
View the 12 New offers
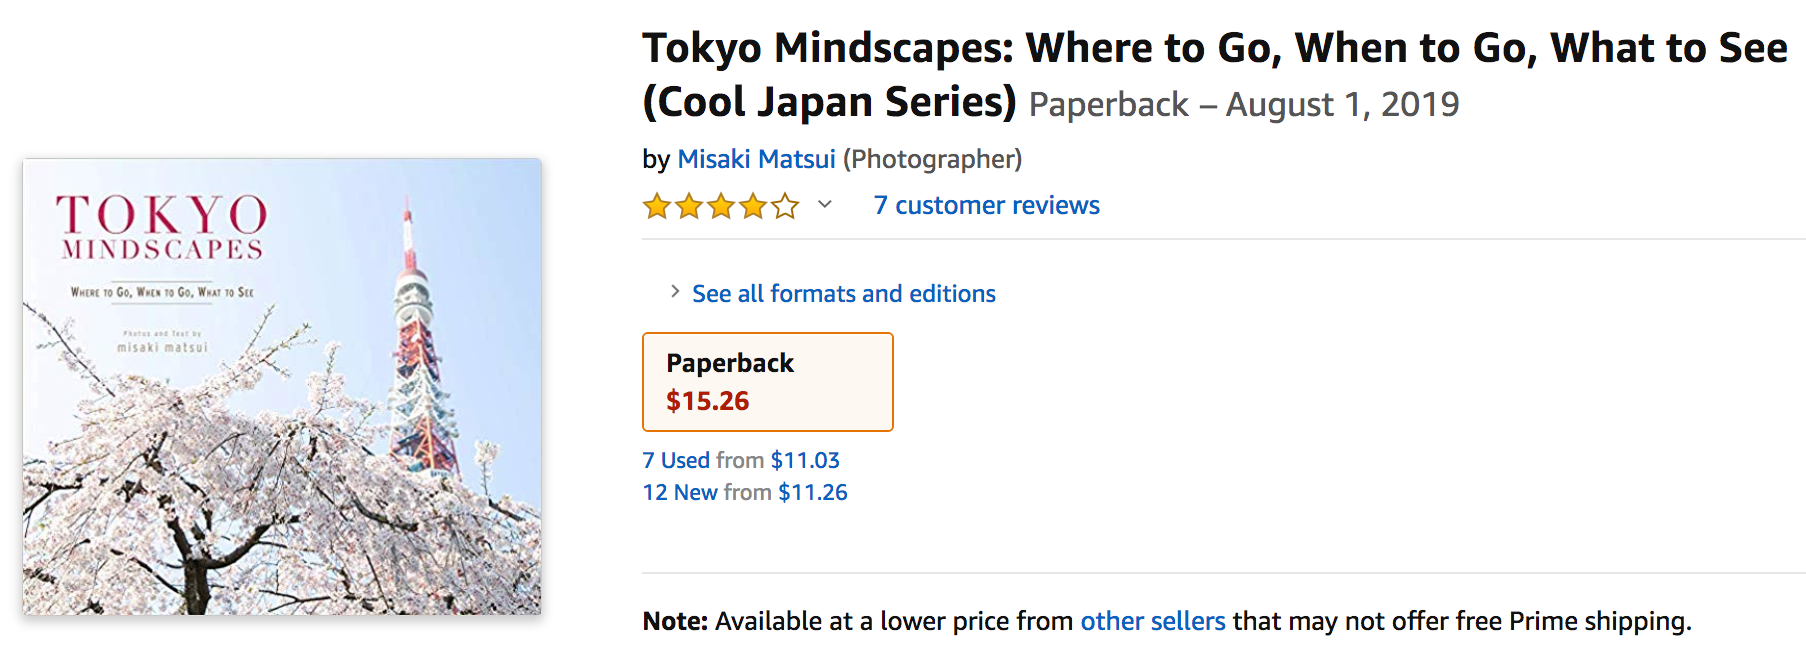pos(680,492)
